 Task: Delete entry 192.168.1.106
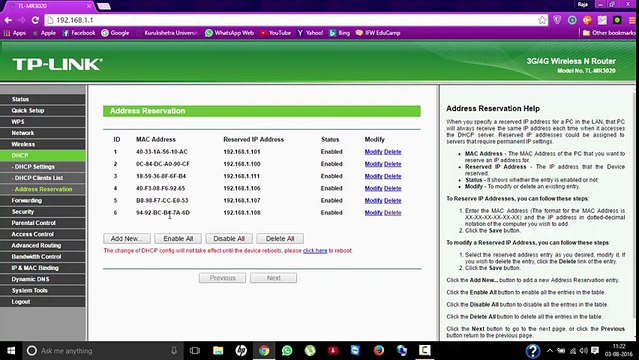[x=392, y=188]
